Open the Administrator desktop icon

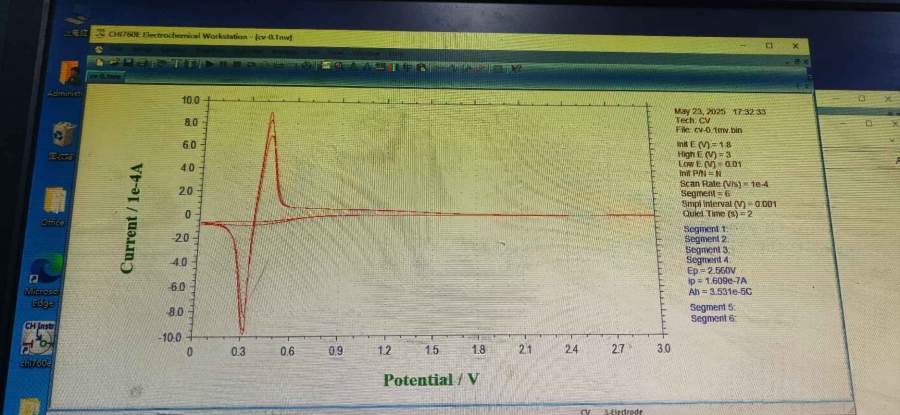point(70,79)
